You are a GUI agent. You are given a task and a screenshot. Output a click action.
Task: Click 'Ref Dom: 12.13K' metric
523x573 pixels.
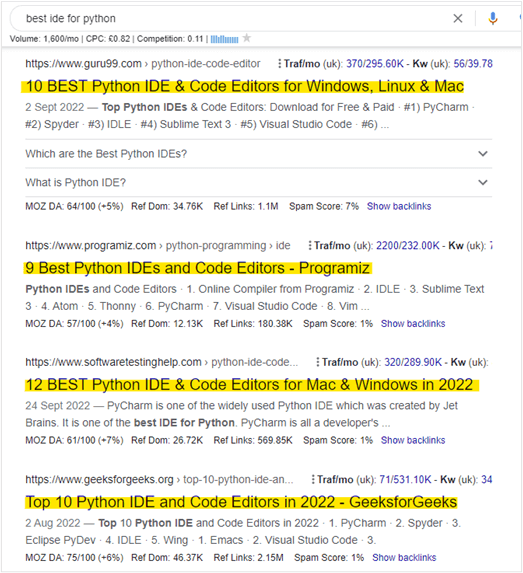click(x=167, y=324)
